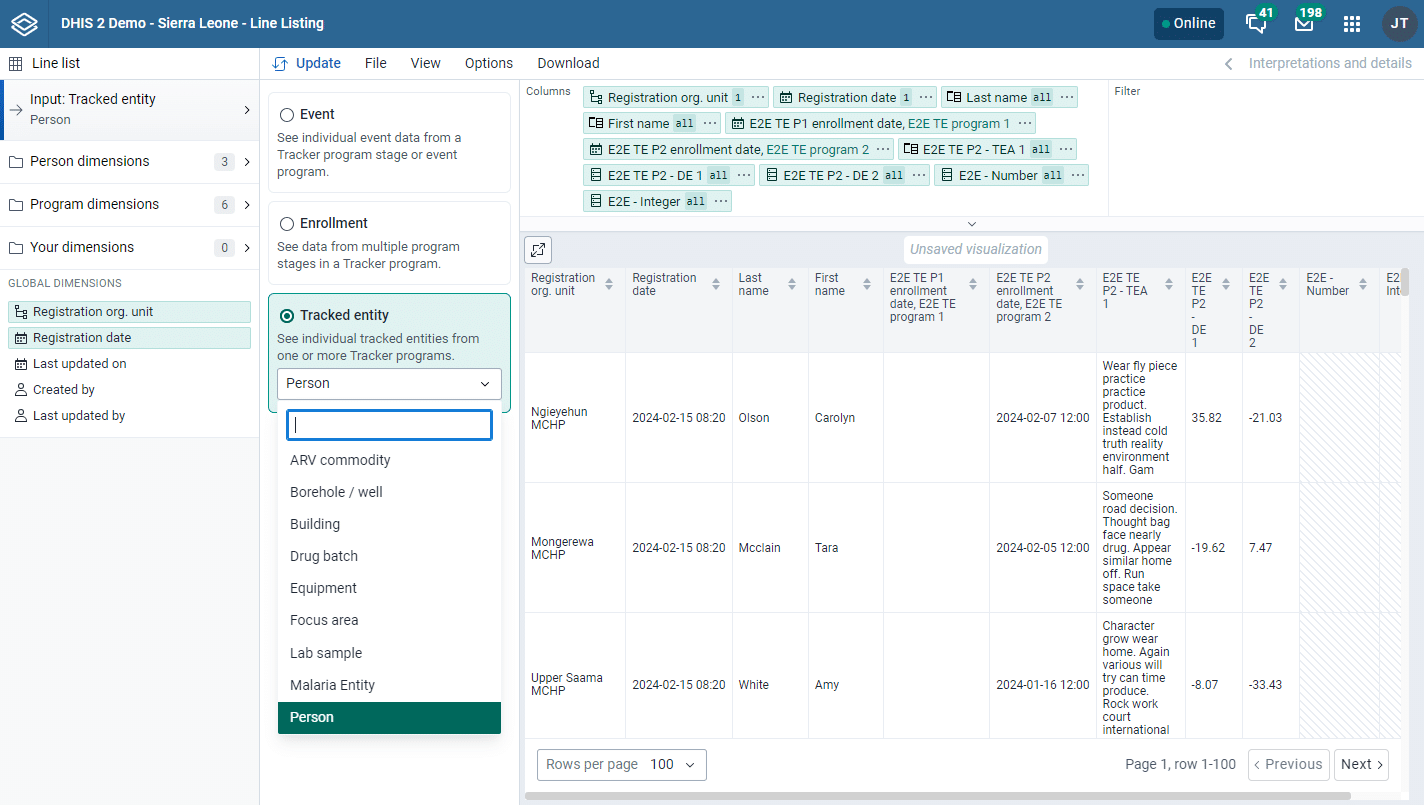The image size is (1424, 805).
Task: Open the messages icon with 41 badge
Action: 1258,23
